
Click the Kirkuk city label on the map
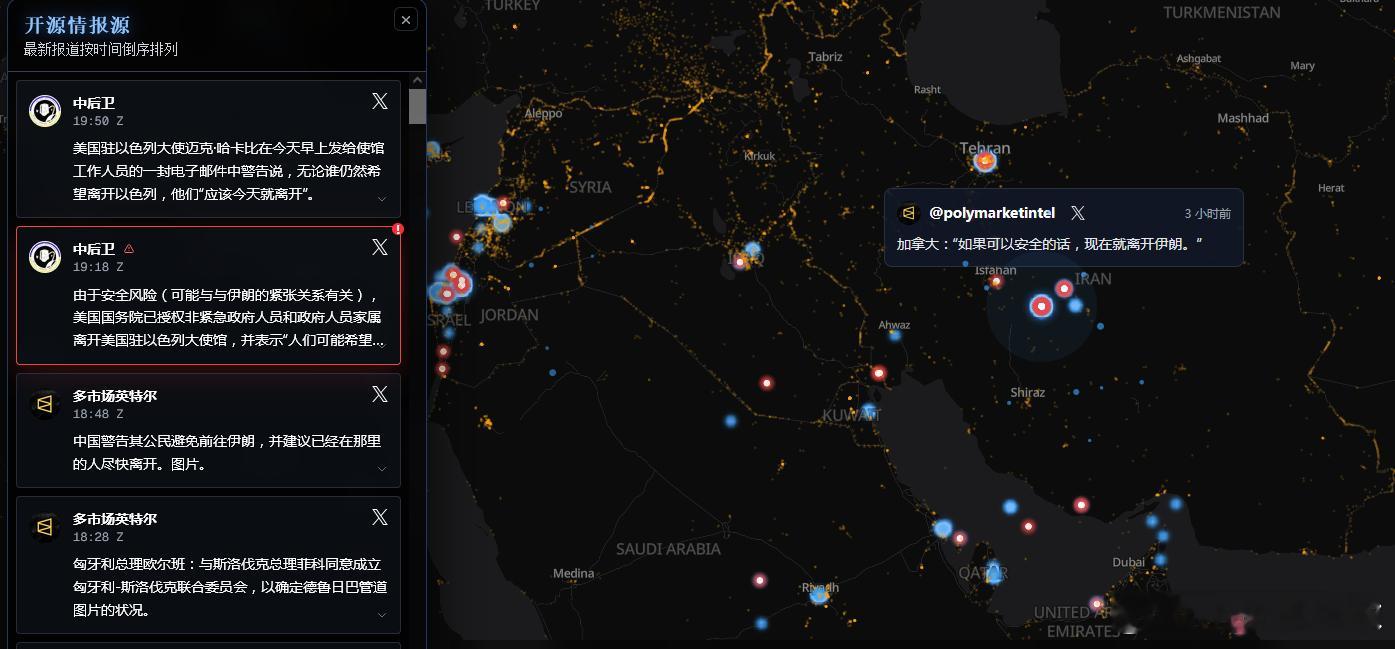(760, 156)
